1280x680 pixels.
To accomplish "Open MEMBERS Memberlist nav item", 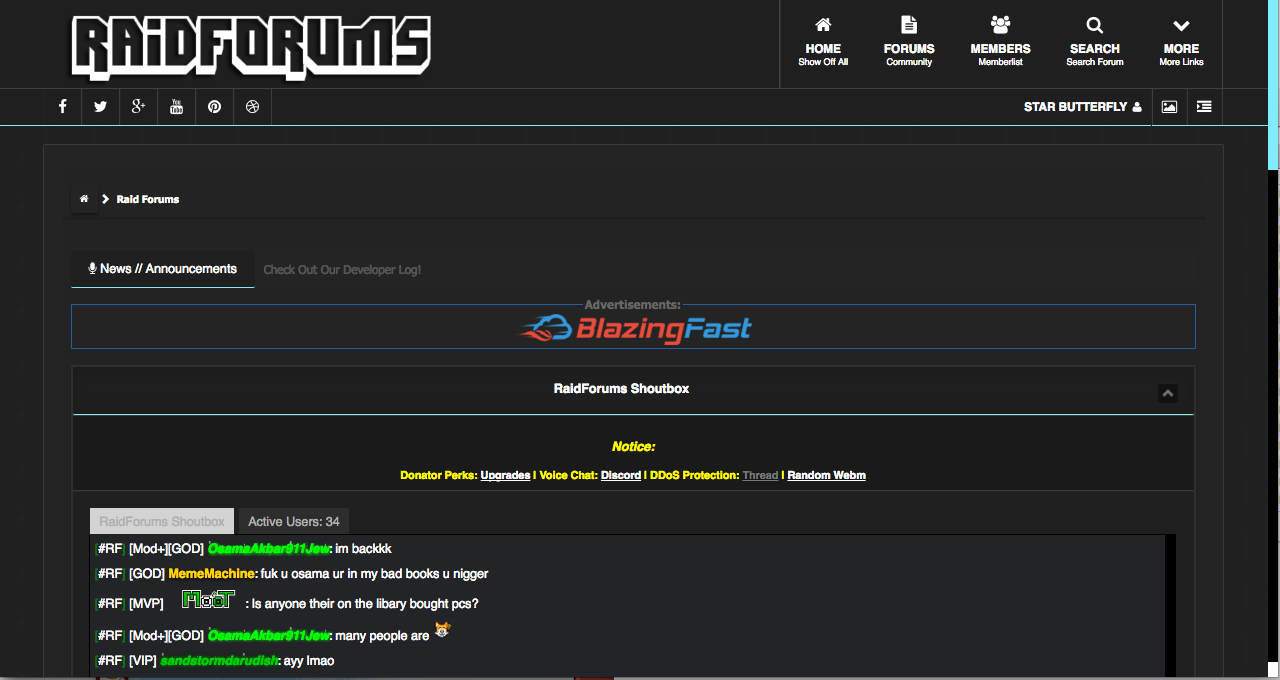I will click(1000, 43).
